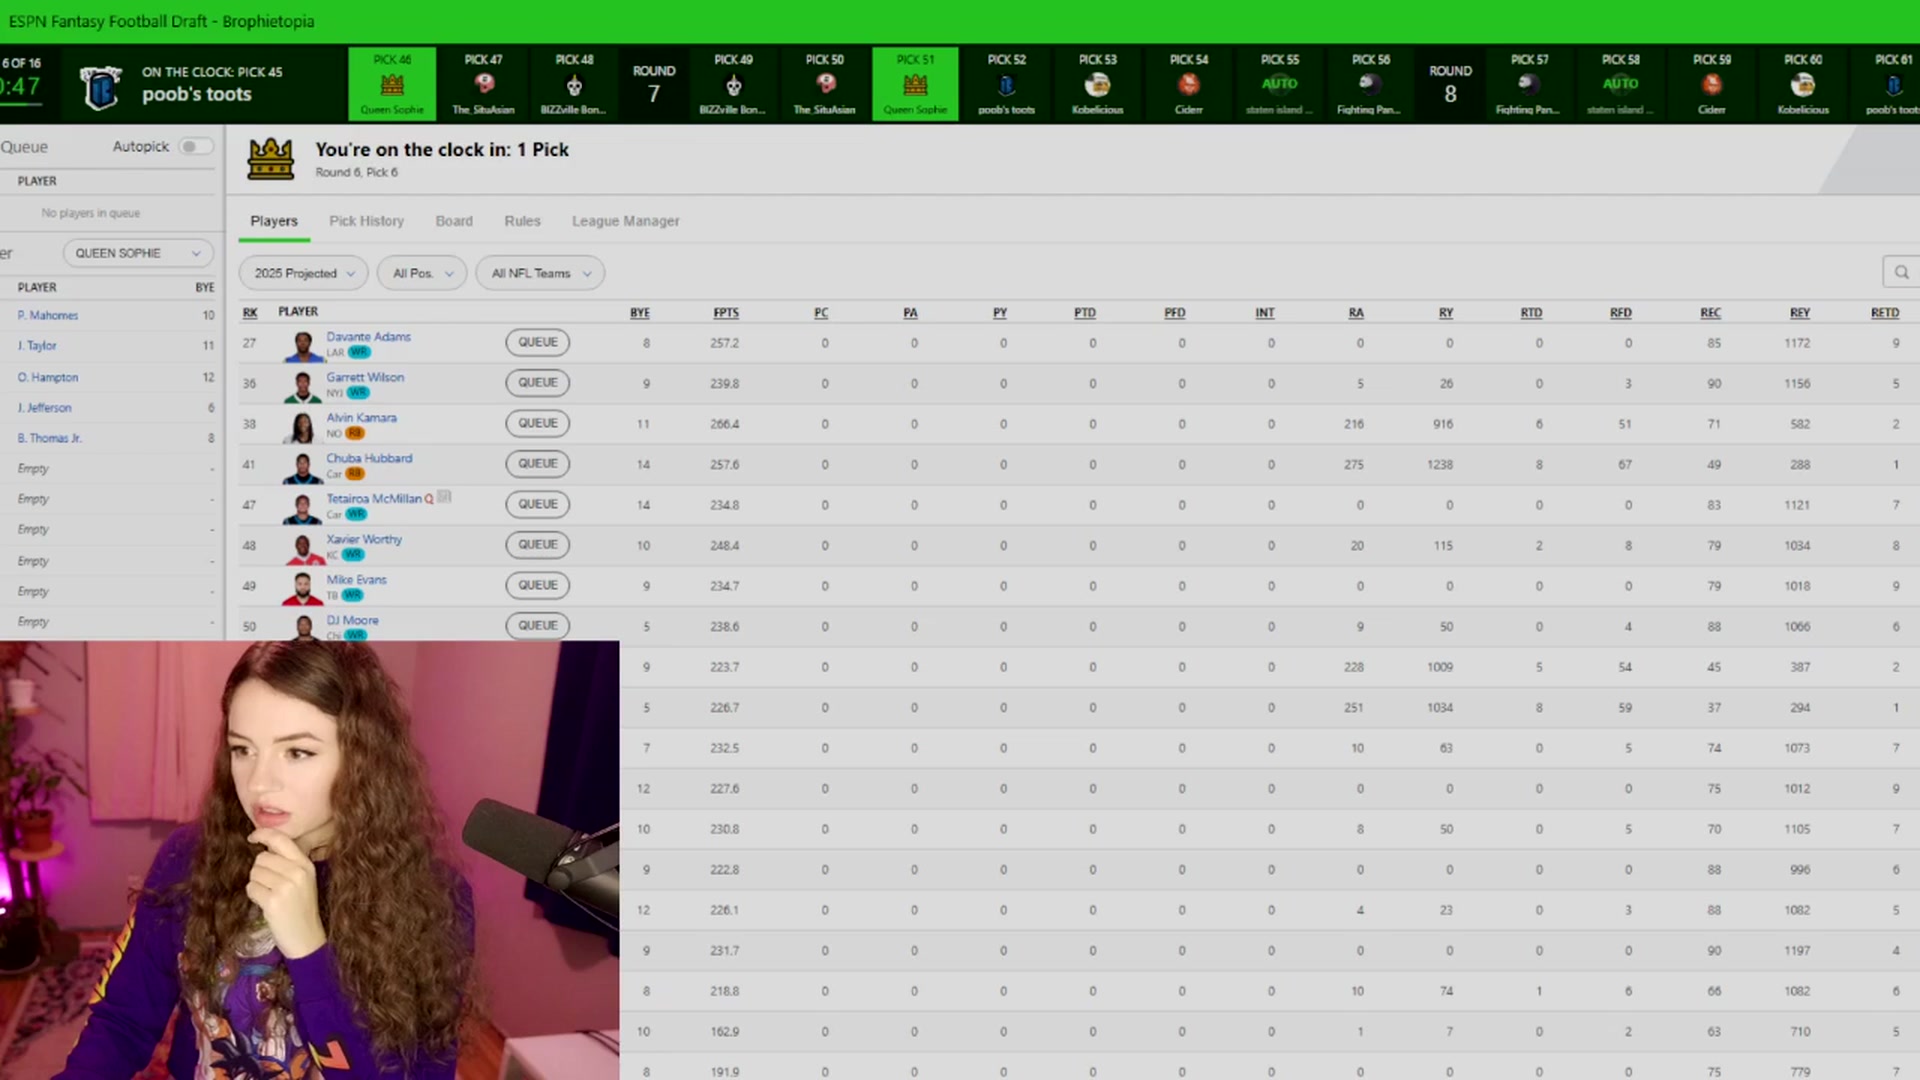The image size is (1920, 1080).
Task: Queue Mike Evans
Action: coord(538,585)
